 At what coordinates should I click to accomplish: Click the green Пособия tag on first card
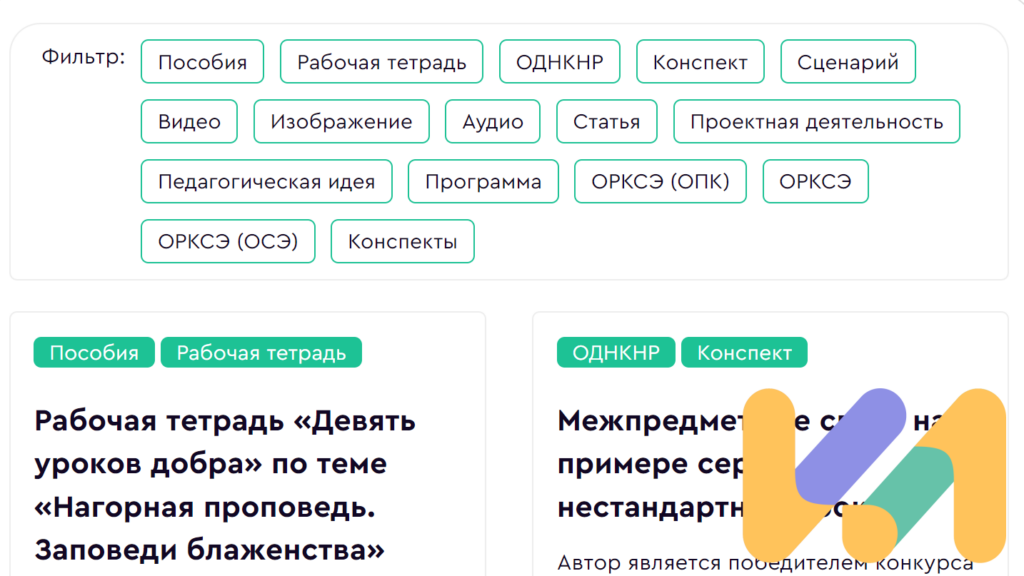coord(94,353)
